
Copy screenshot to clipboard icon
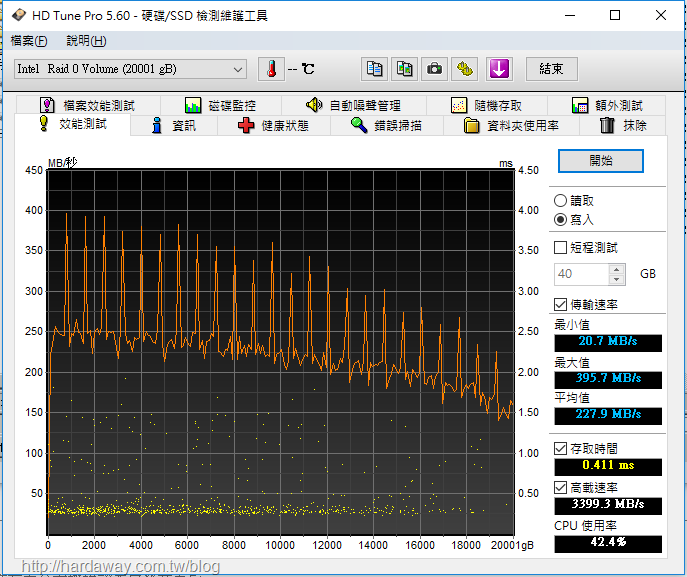[x=404, y=69]
